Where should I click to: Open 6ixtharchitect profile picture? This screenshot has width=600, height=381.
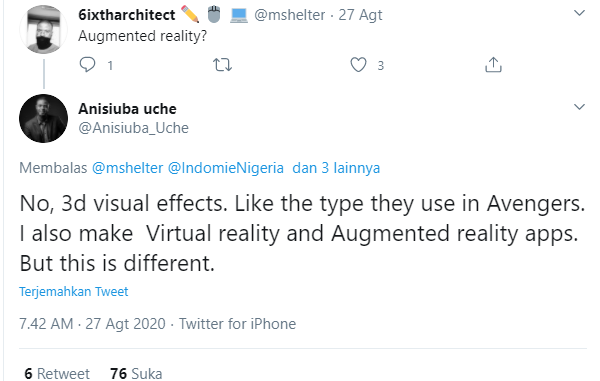pos(43,29)
